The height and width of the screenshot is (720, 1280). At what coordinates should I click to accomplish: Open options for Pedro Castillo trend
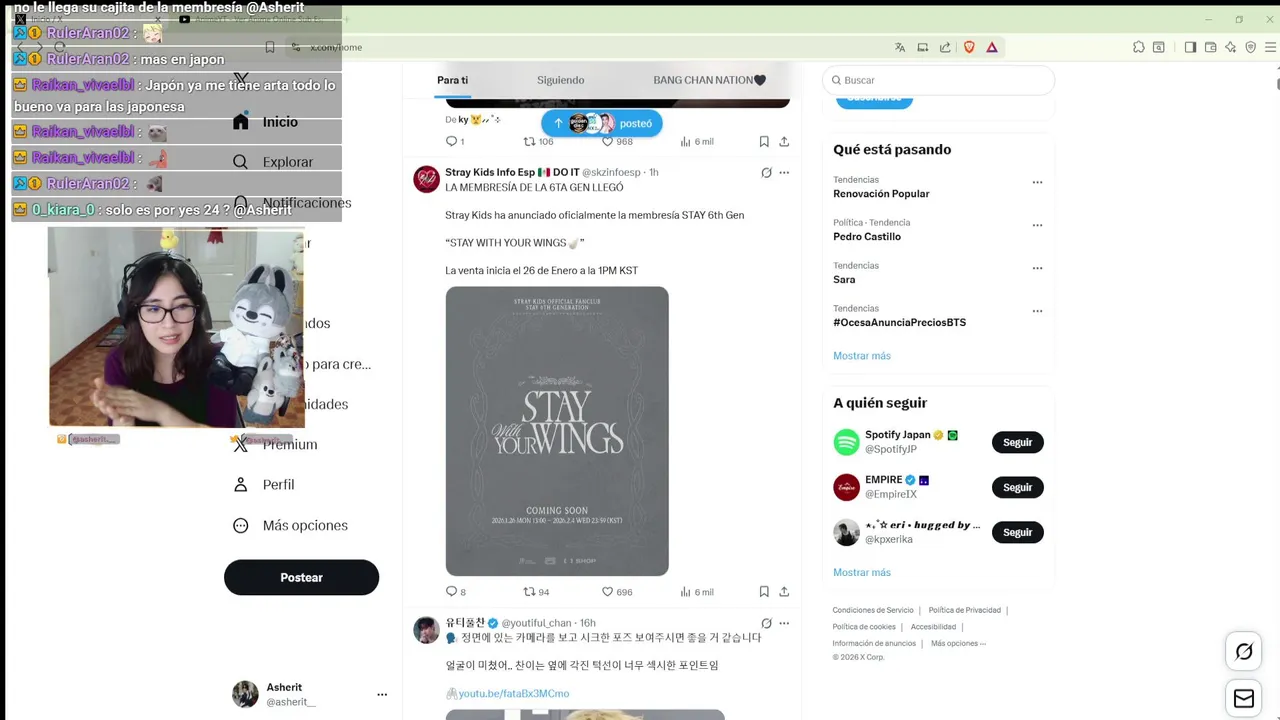click(1037, 225)
